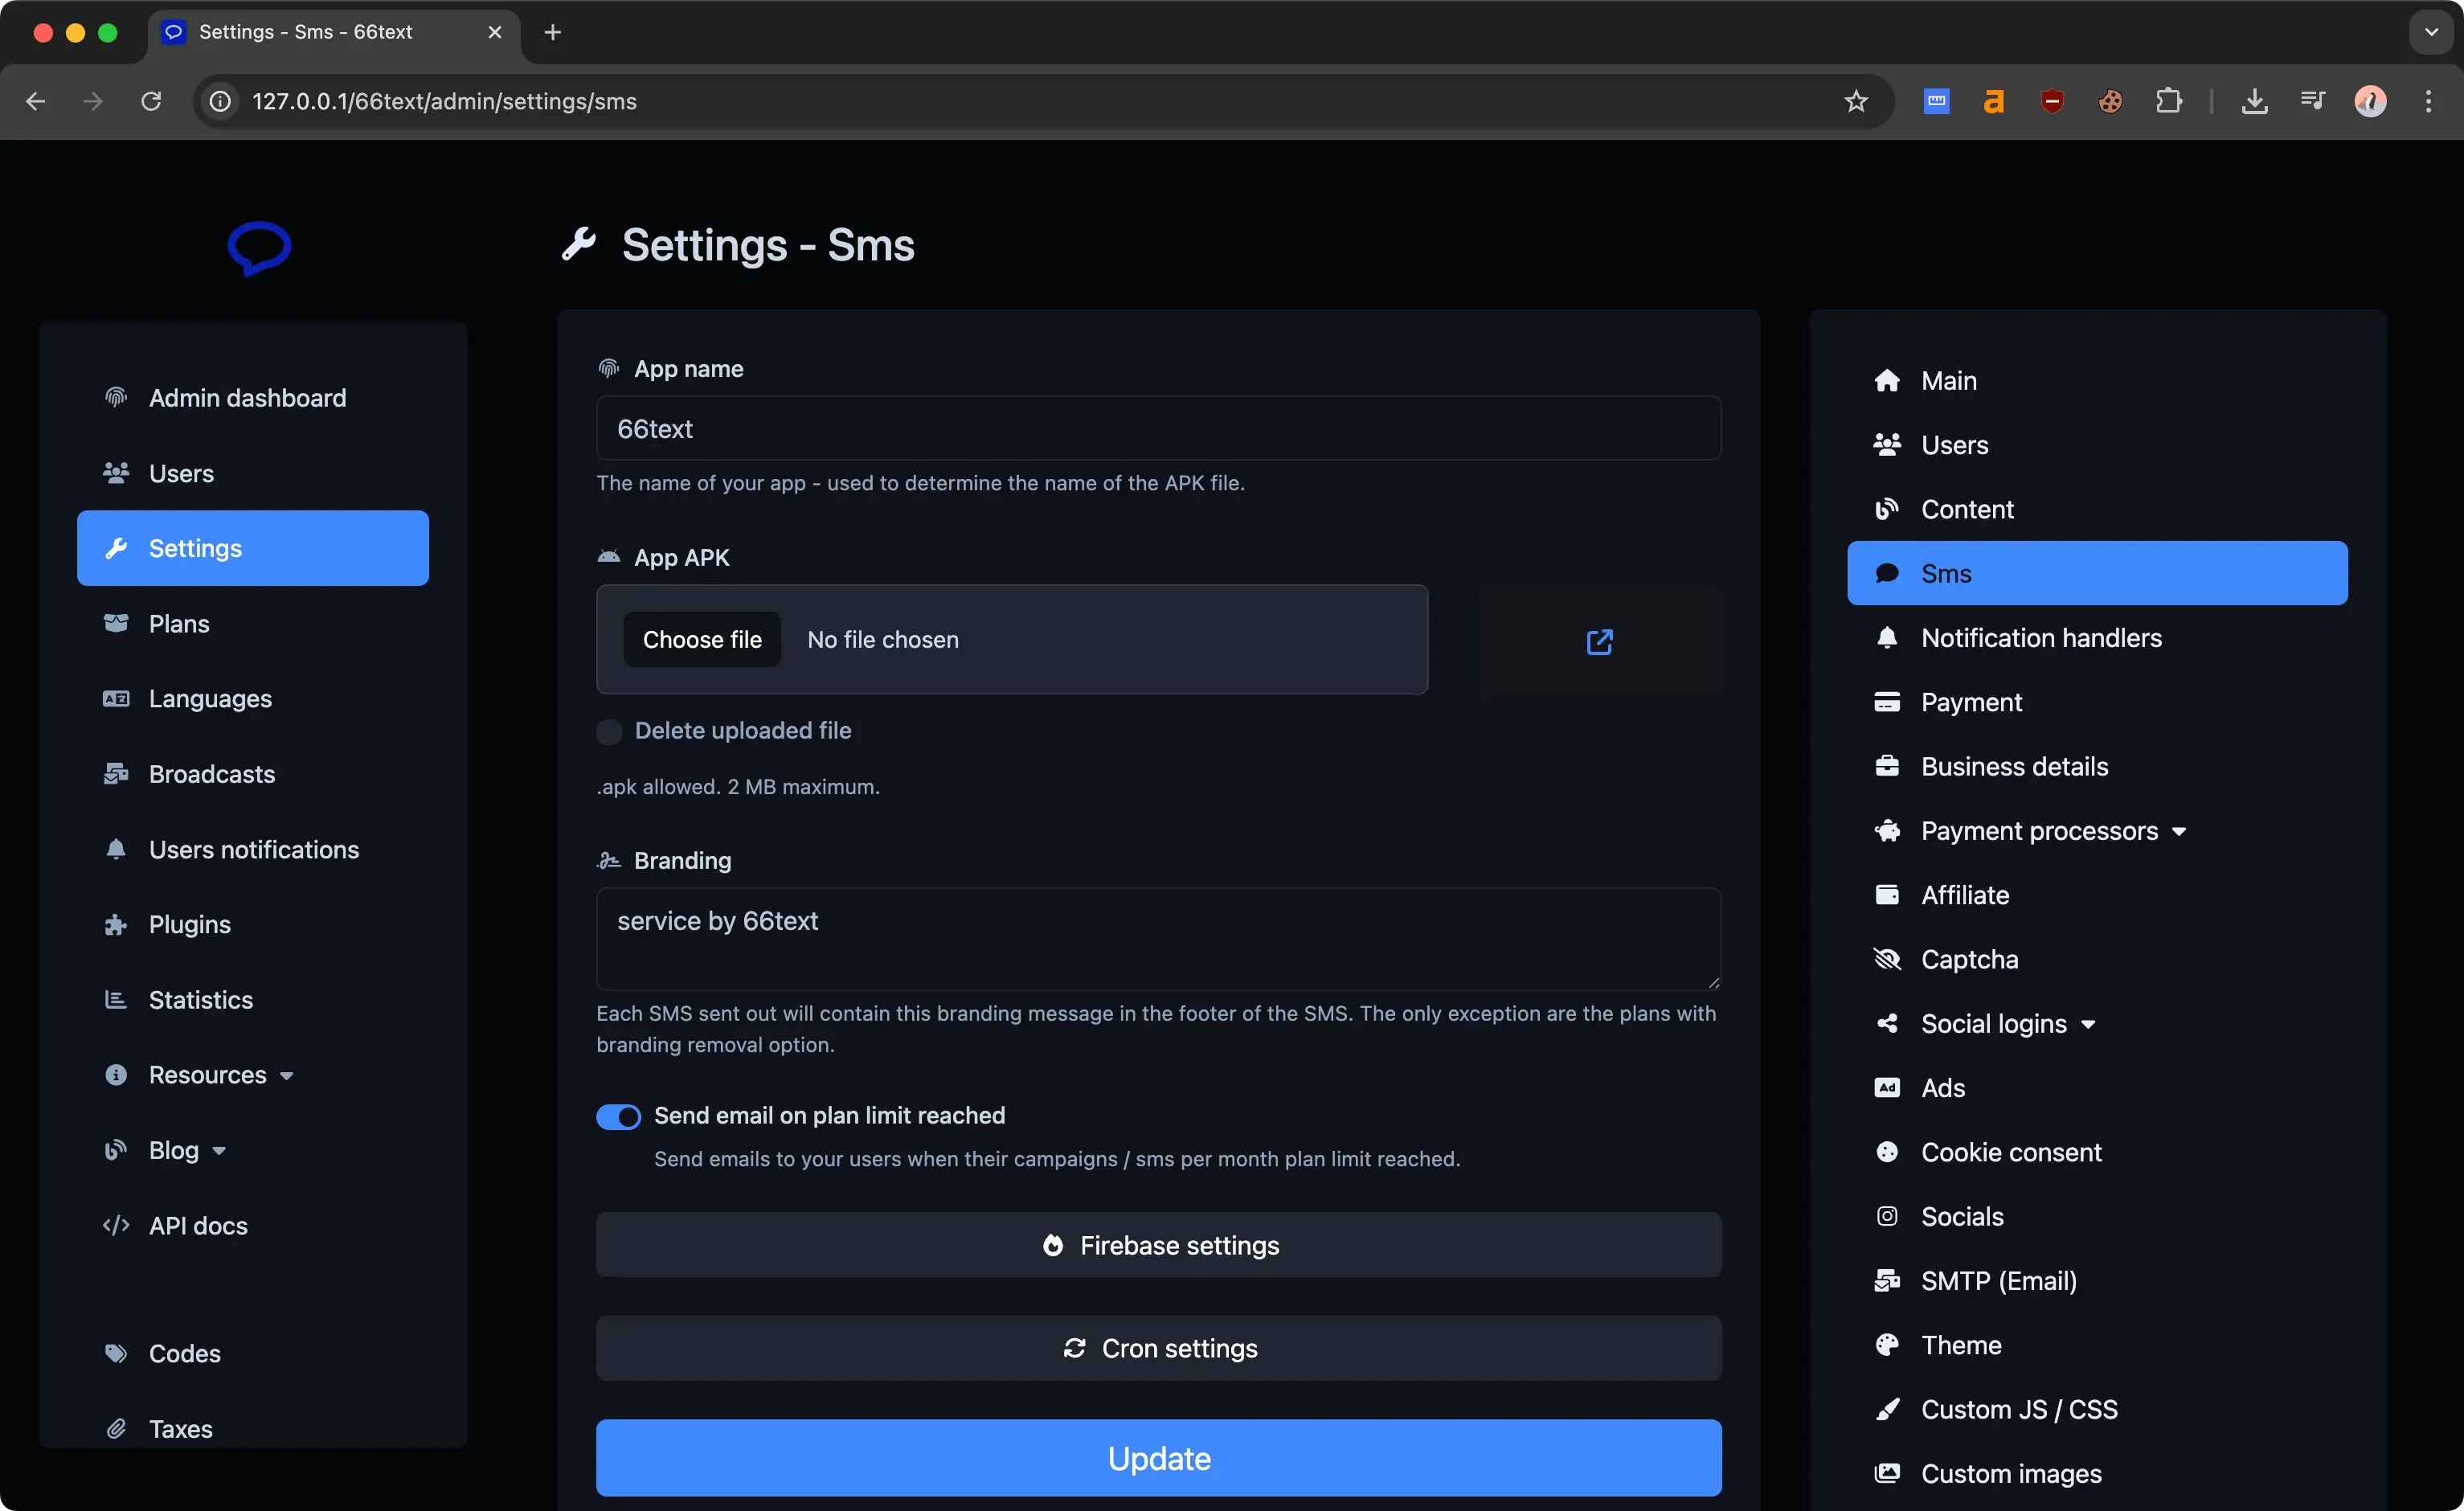Open the APK external link icon
2464x1511 pixels.
(1599, 641)
